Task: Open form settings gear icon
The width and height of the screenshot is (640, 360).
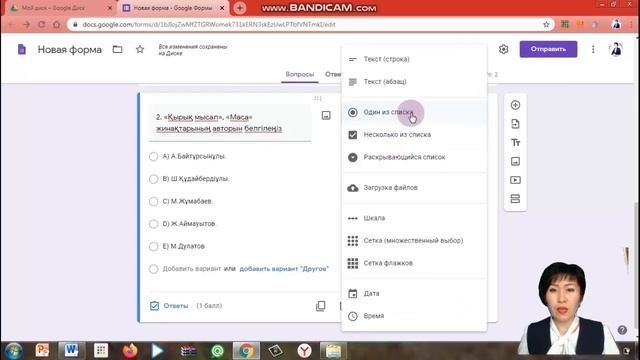Action: point(504,49)
